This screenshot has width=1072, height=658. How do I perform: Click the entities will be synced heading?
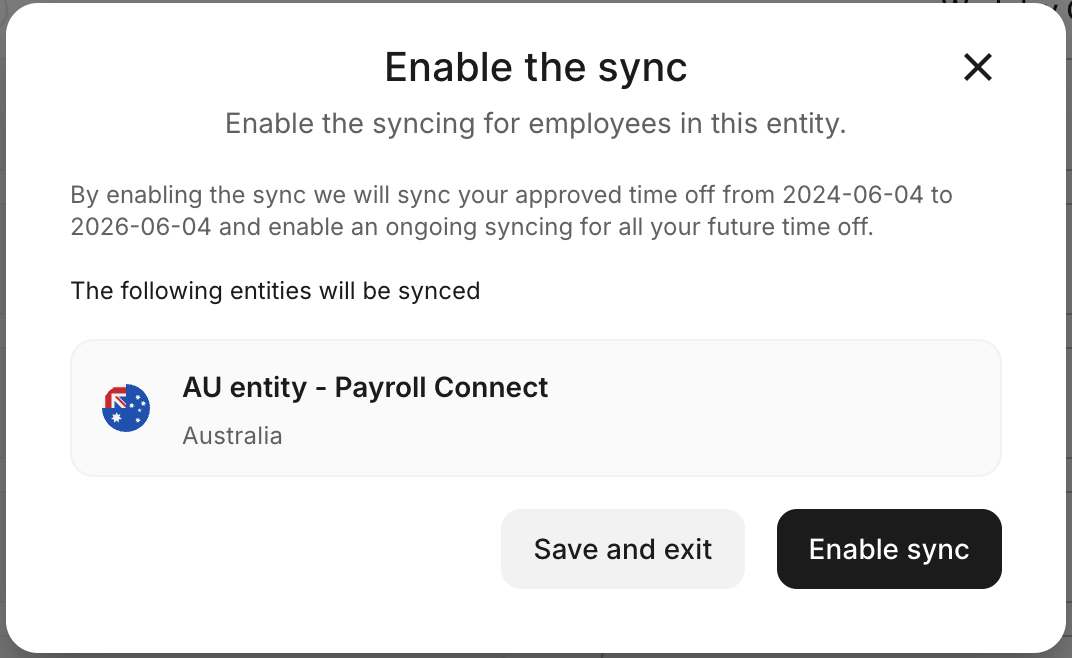tap(275, 291)
